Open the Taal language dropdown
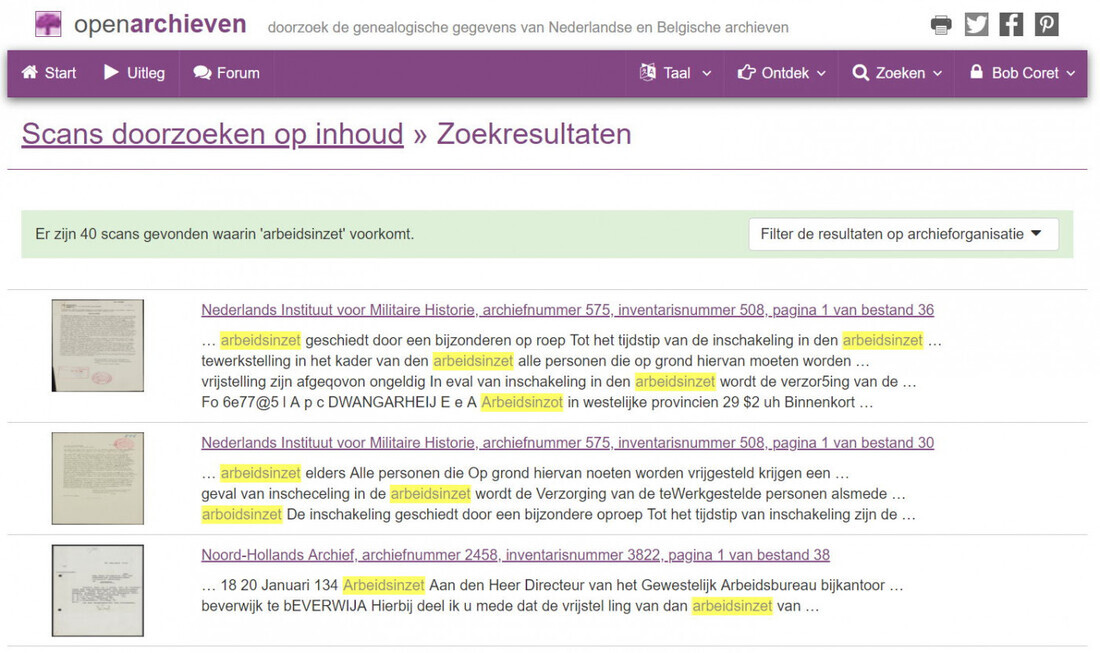The width and height of the screenshot is (1100, 653). (x=675, y=73)
